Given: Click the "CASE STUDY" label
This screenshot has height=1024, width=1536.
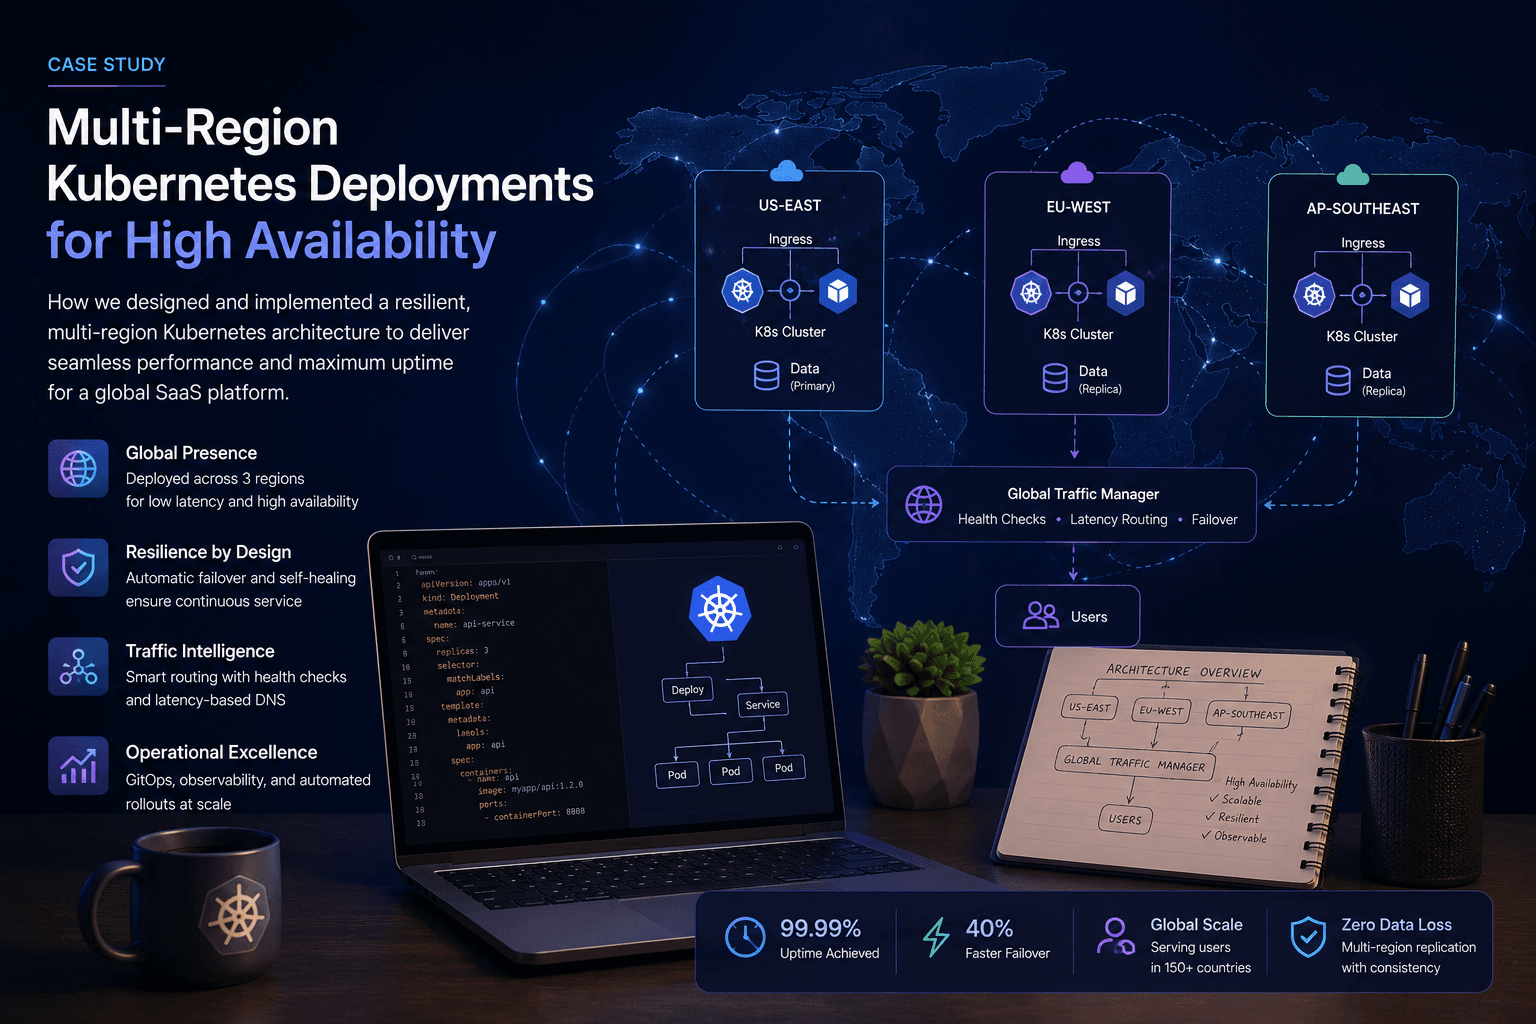Looking at the screenshot, I should point(107,65).
